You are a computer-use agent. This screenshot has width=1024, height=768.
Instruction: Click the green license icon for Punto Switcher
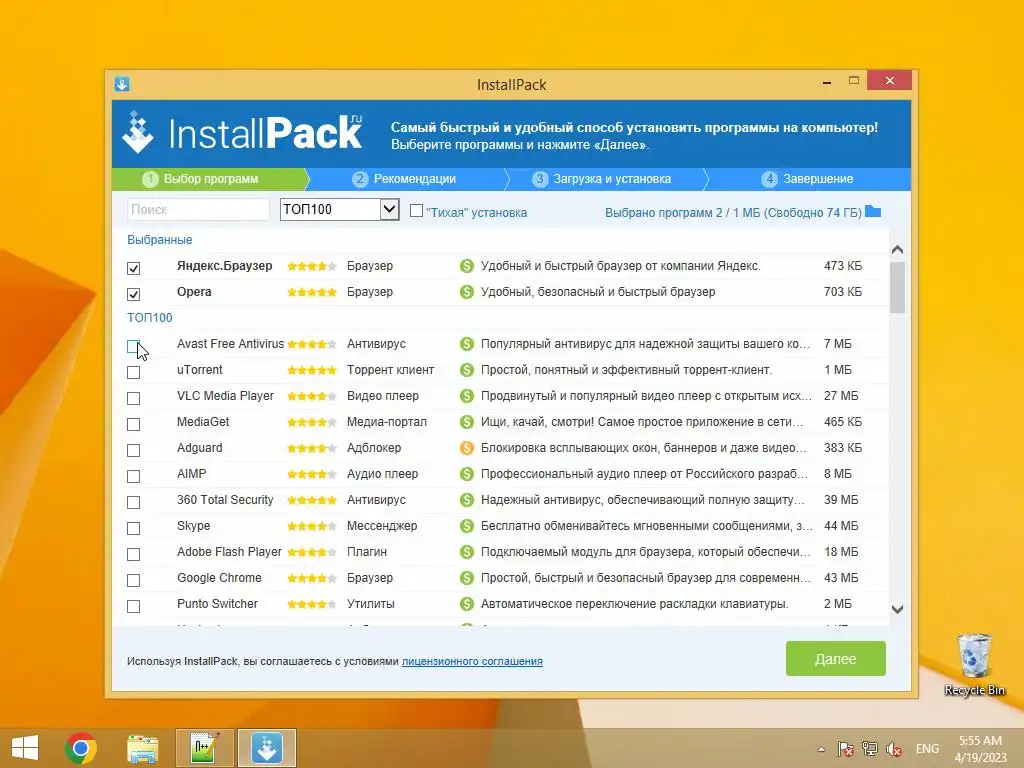coord(466,604)
